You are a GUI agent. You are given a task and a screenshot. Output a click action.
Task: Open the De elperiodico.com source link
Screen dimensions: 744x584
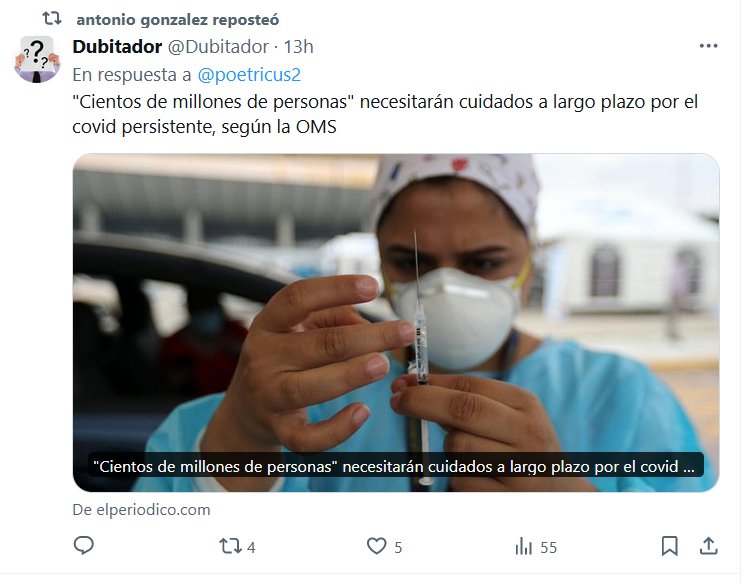tap(141, 510)
